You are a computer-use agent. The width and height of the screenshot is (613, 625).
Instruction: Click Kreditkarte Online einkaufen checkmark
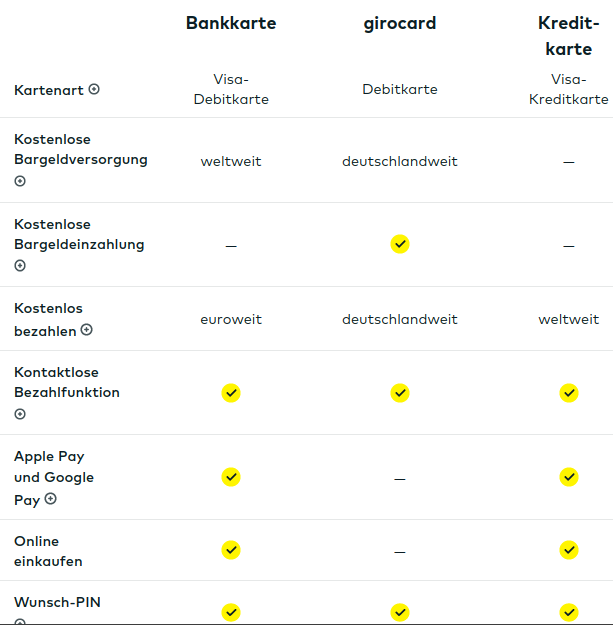[x=569, y=550]
